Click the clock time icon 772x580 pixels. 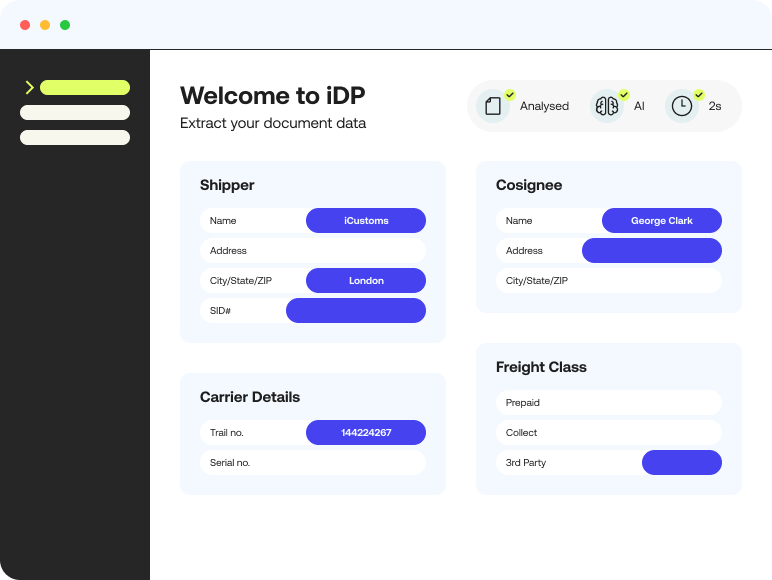[x=682, y=106]
